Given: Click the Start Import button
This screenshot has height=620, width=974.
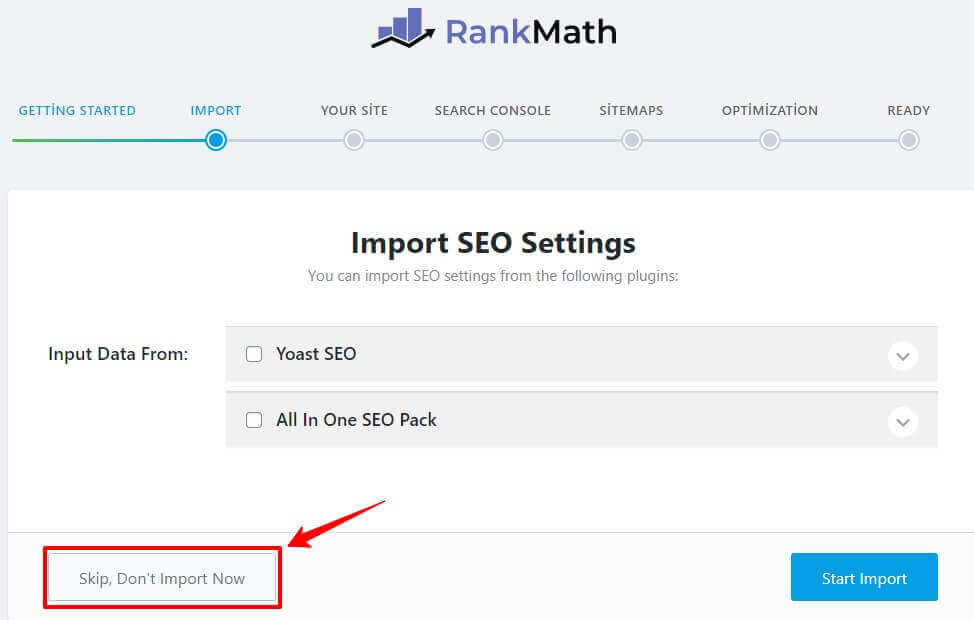Looking at the screenshot, I should point(864,577).
